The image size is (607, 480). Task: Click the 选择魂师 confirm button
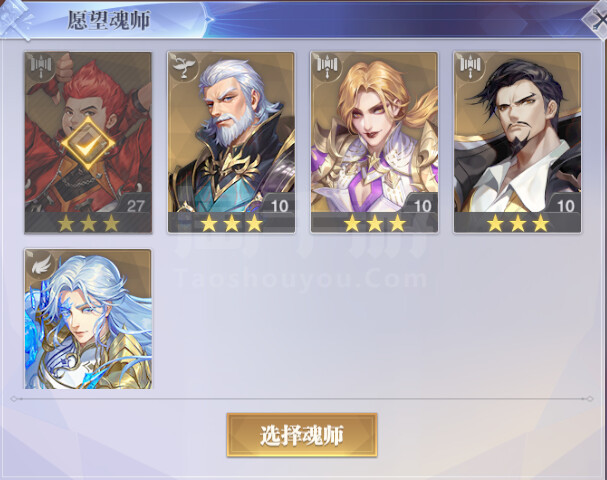(x=302, y=435)
